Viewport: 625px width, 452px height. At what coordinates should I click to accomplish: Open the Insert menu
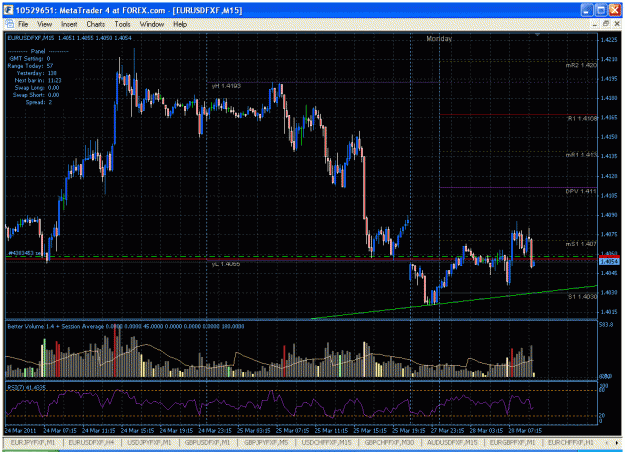(x=69, y=24)
